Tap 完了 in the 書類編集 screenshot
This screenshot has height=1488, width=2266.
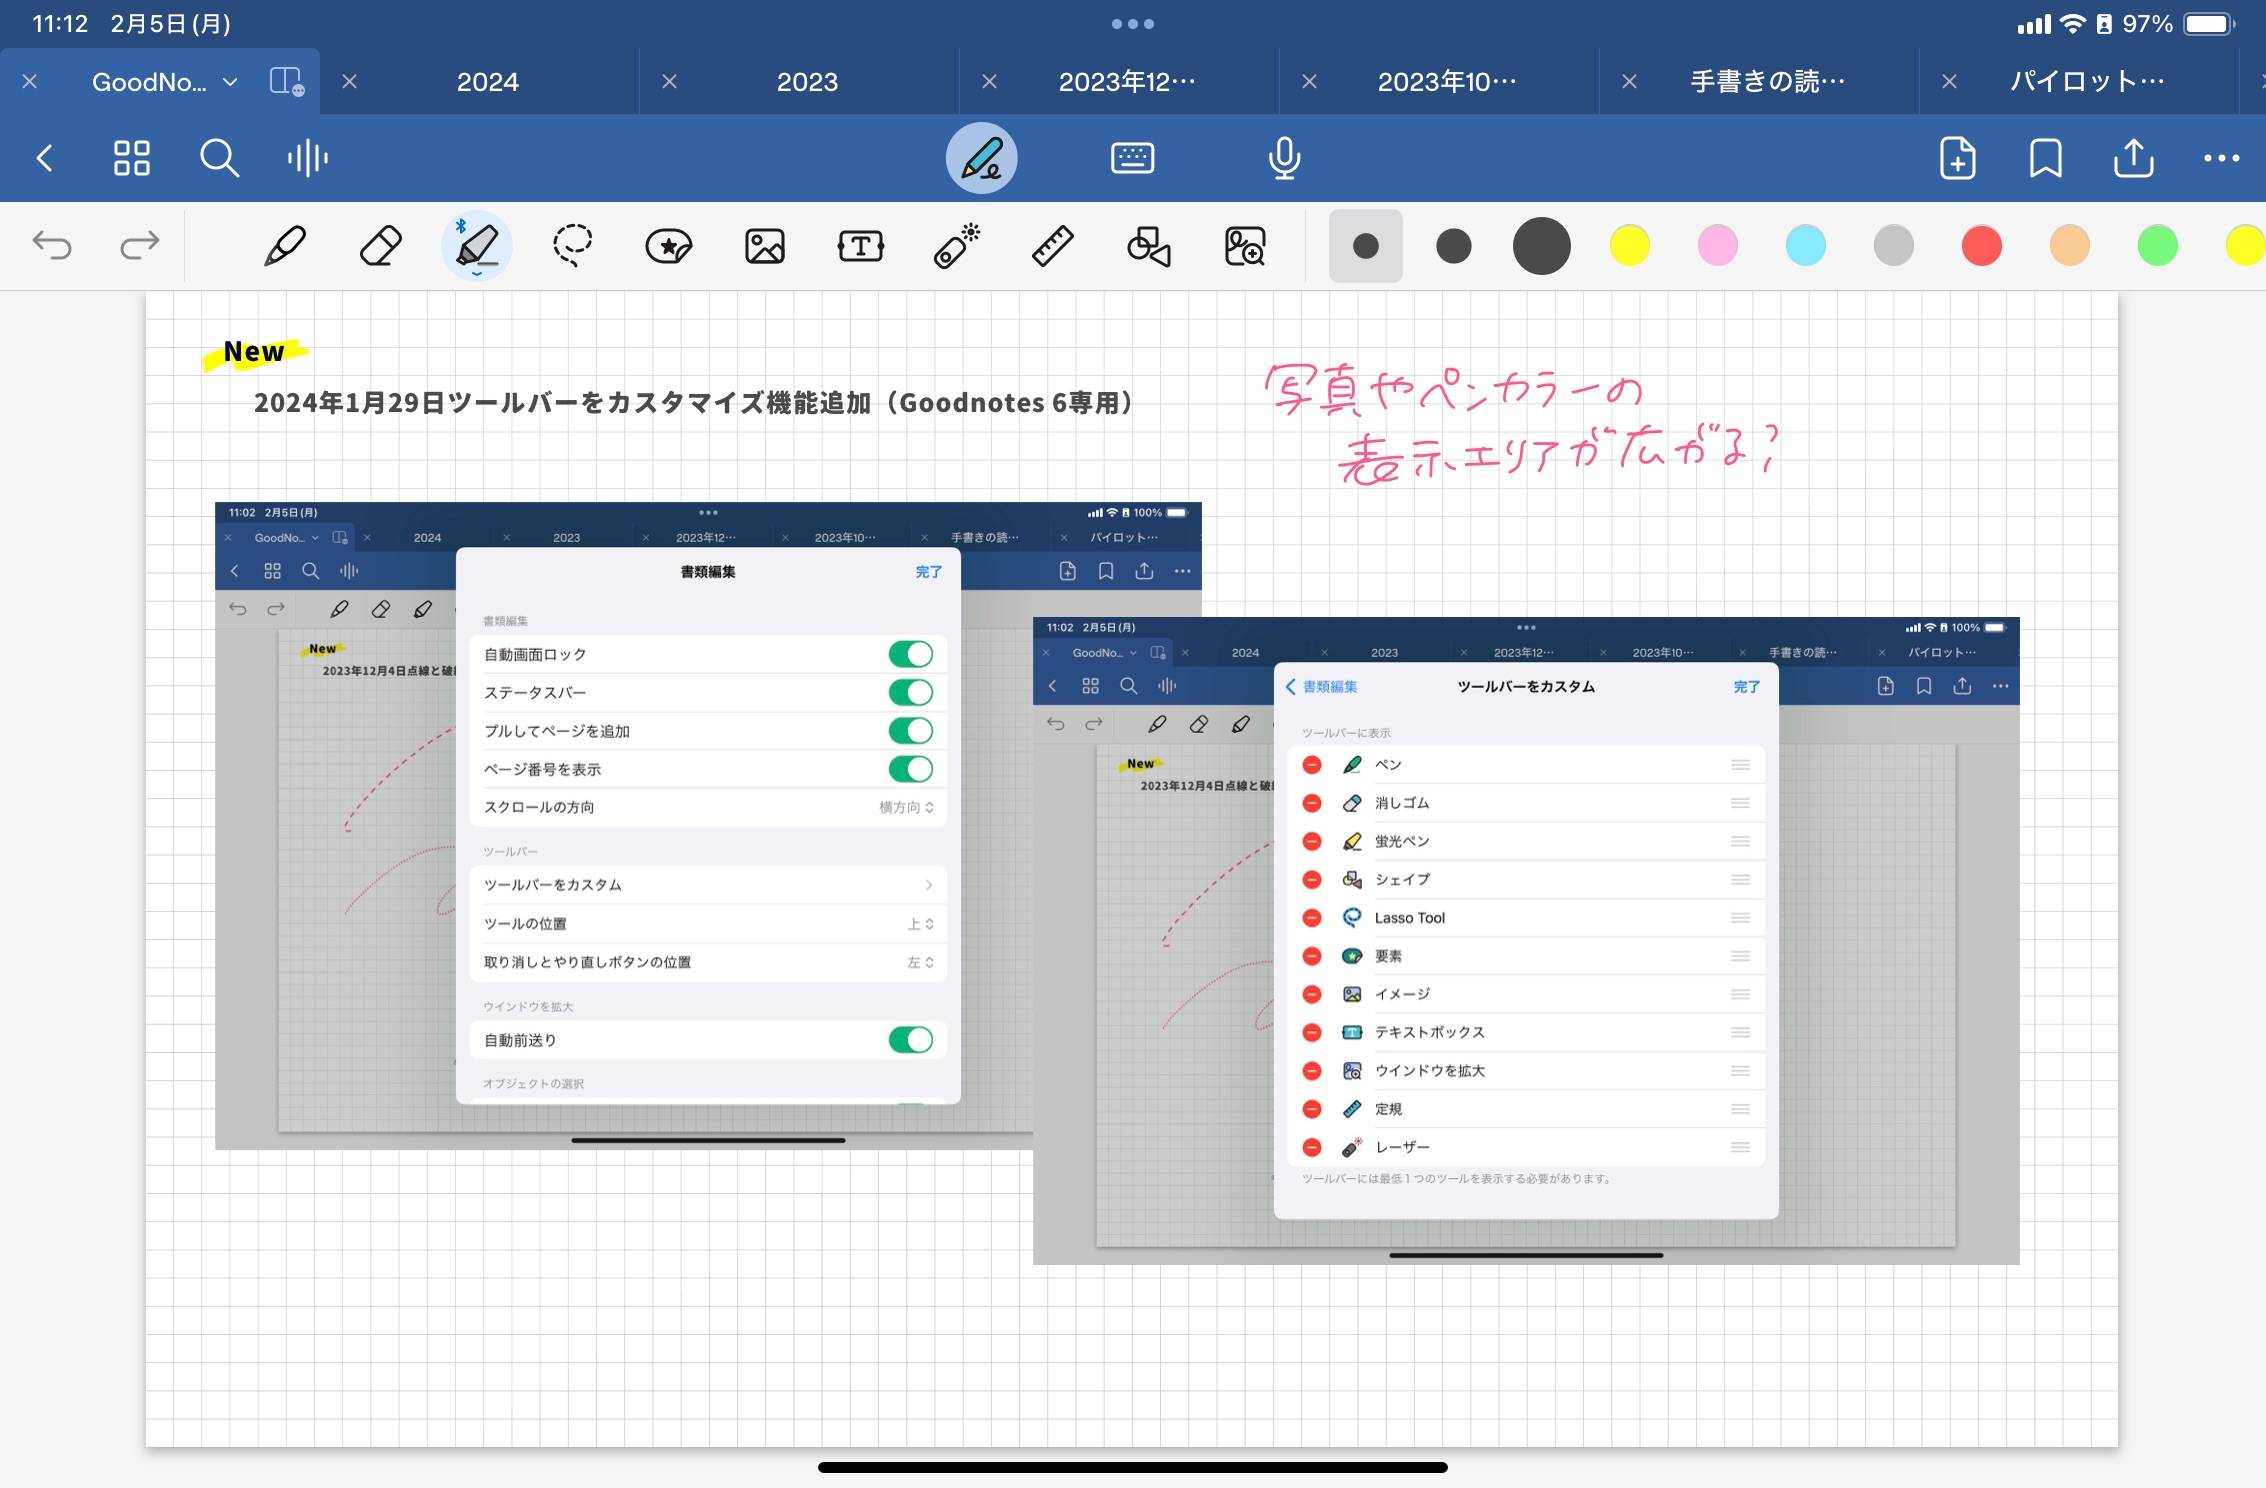(x=928, y=572)
